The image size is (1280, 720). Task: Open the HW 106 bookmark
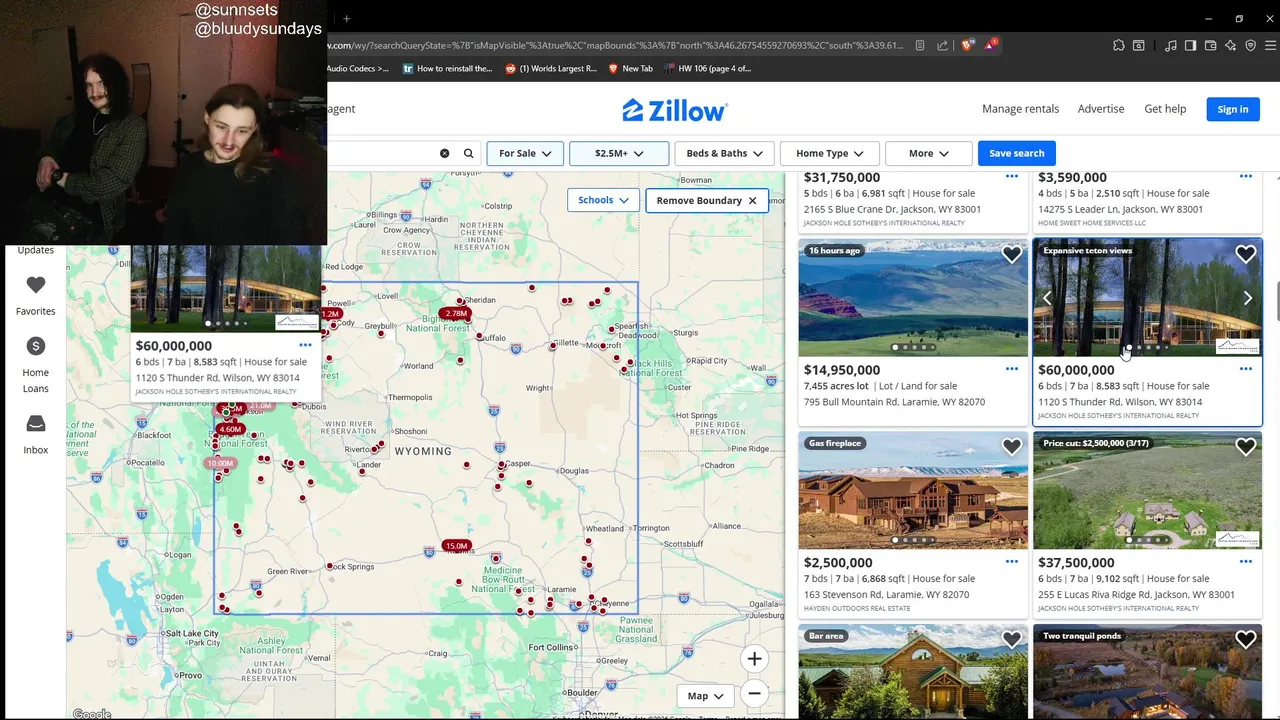point(706,69)
